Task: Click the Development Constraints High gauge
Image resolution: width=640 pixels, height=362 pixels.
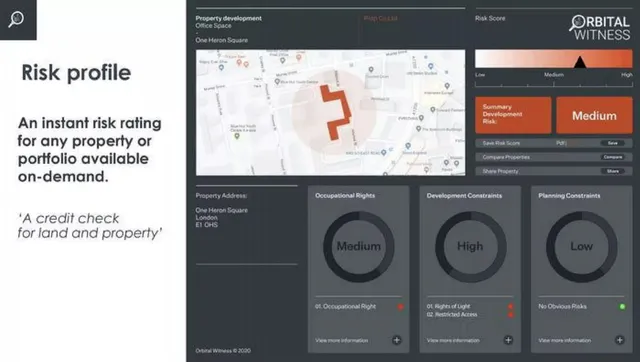Action: click(x=470, y=247)
